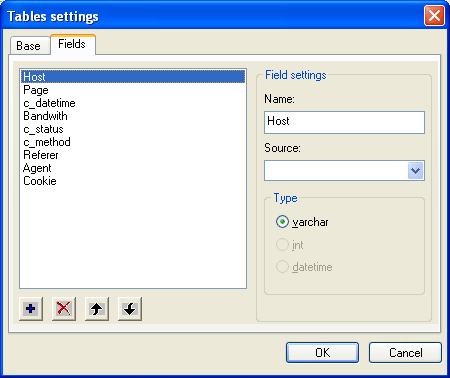
Task: Select the Agent list entry
Action: click(133, 168)
